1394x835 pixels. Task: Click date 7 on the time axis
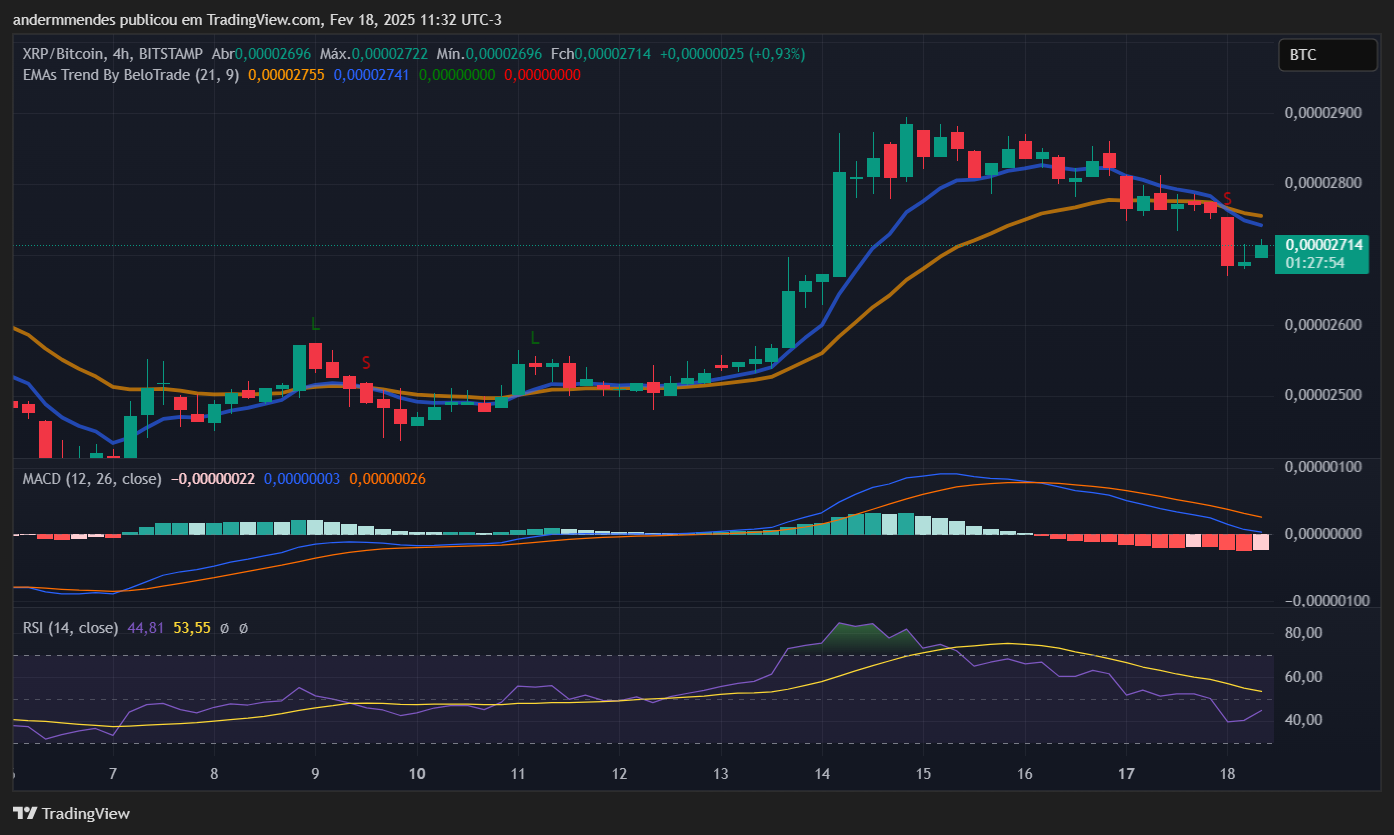pyautogui.click(x=113, y=774)
